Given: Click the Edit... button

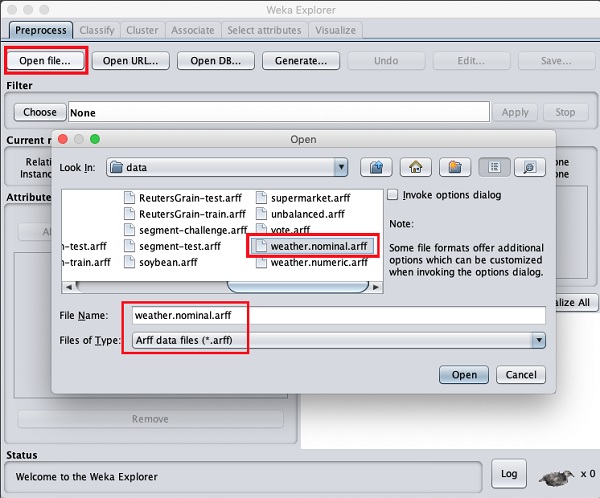Looking at the screenshot, I should point(471,61).
